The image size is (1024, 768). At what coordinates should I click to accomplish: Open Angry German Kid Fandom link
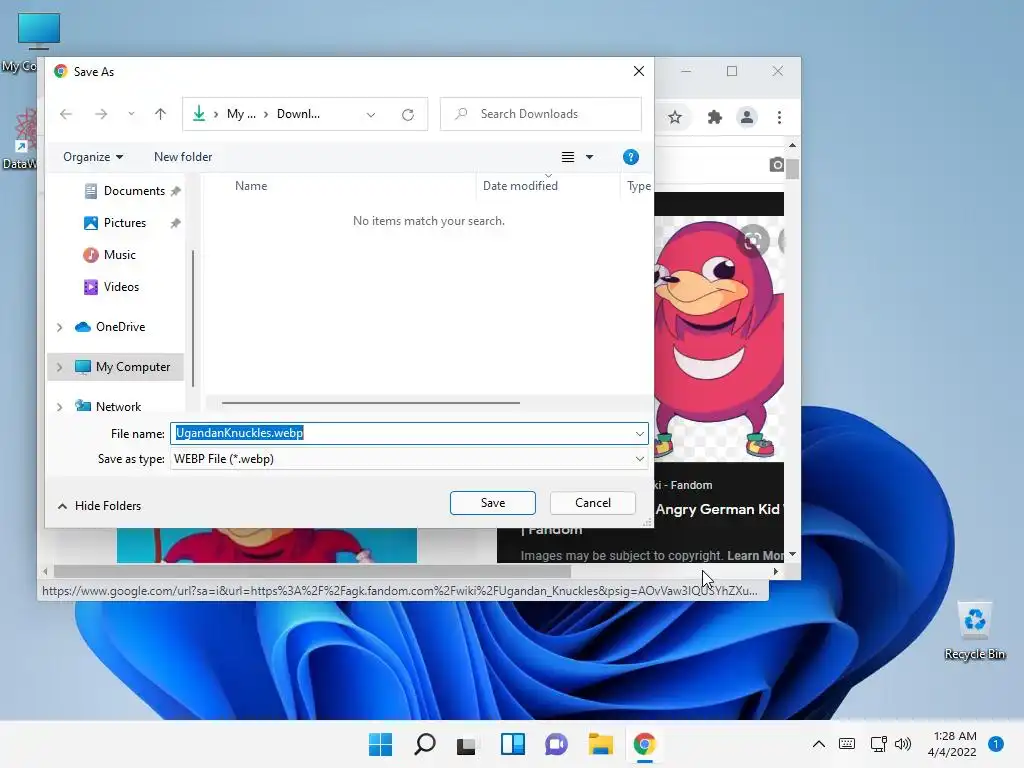(x=719, y=509)
